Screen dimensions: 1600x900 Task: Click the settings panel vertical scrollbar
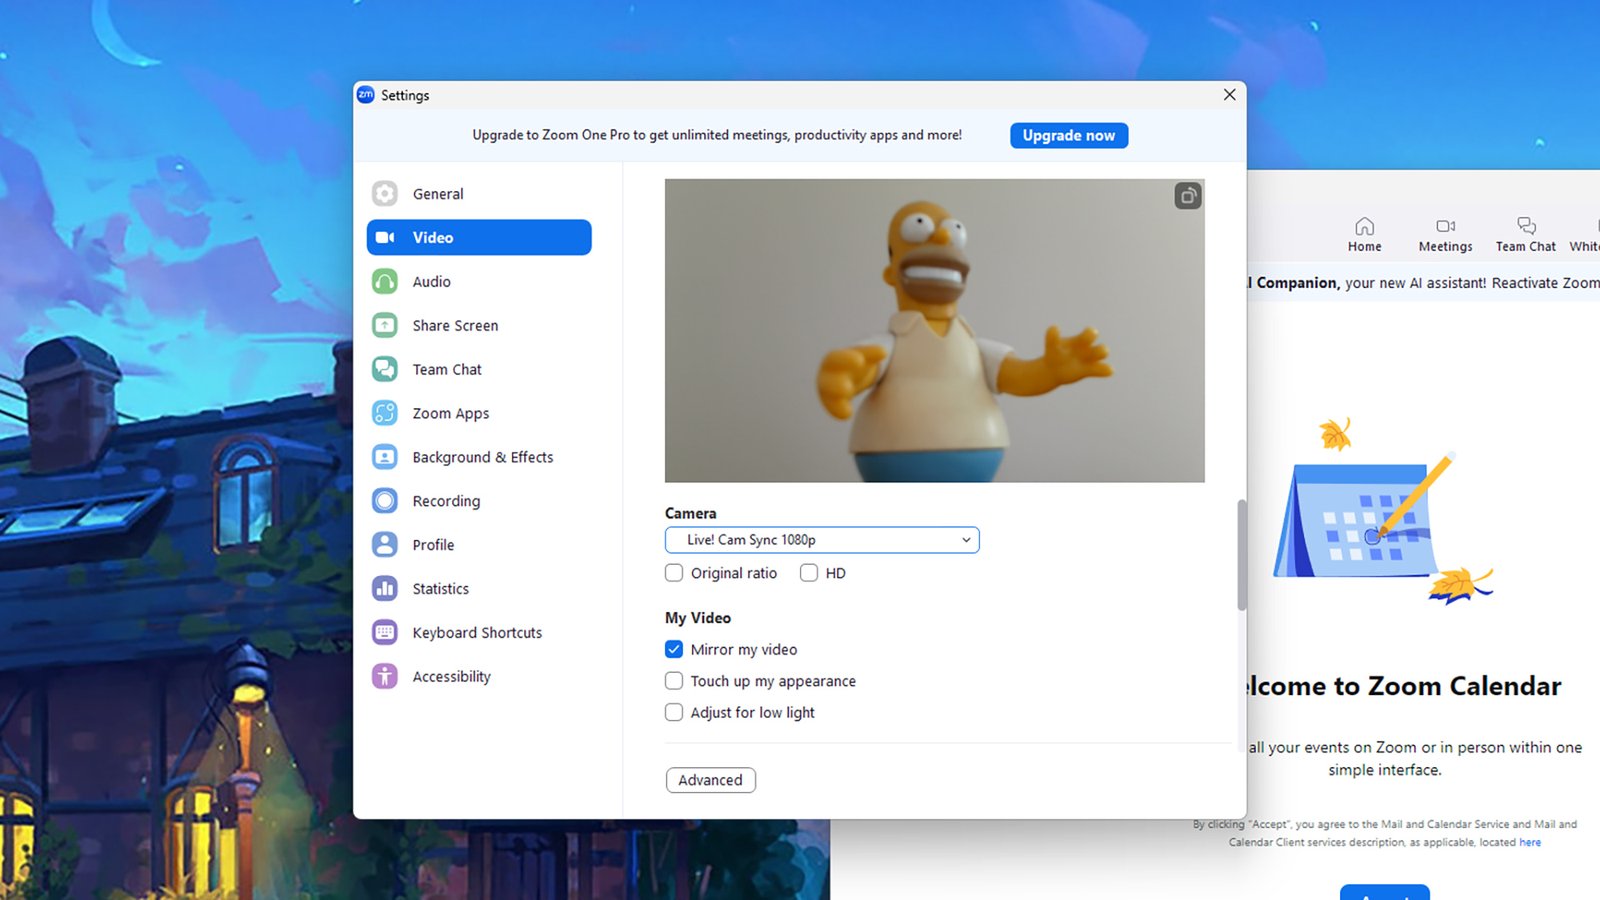tap(1242, 555)
